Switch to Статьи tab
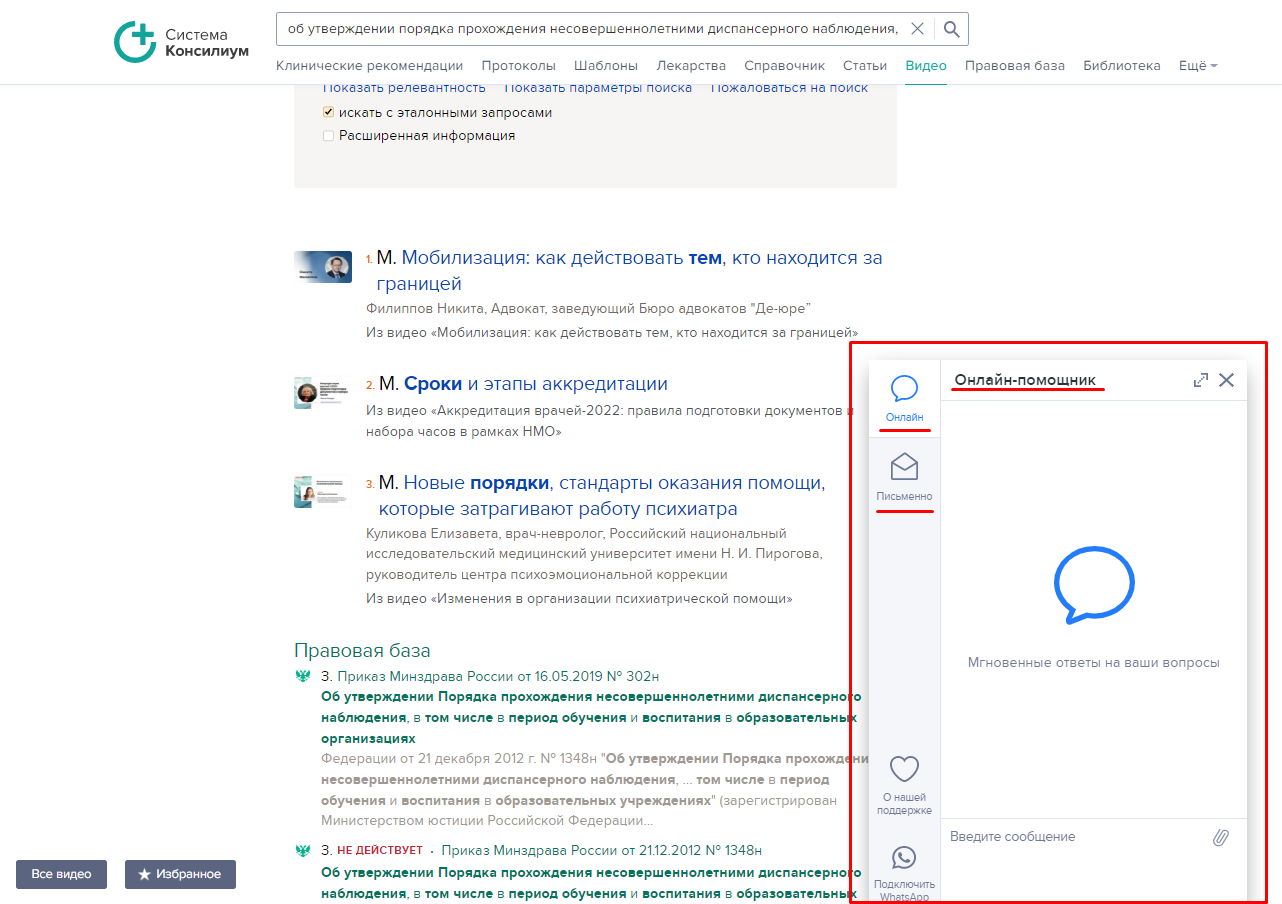Screen dimensions: 1282x904 click(x=865, y=66)
